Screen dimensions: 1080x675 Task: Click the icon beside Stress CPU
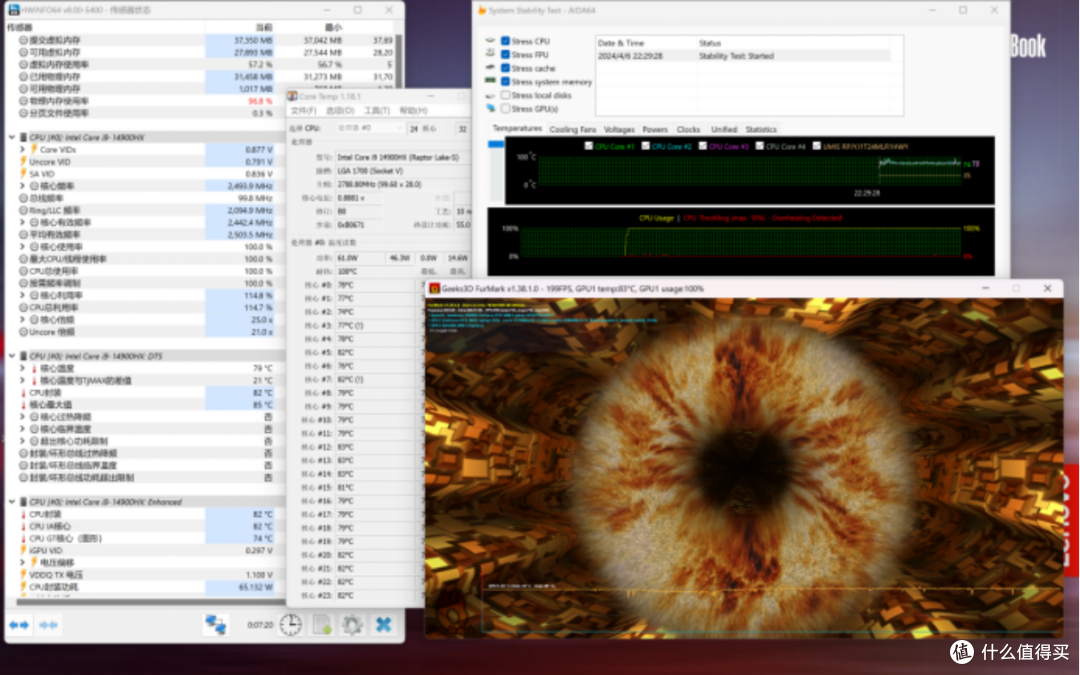coord(490,41)
